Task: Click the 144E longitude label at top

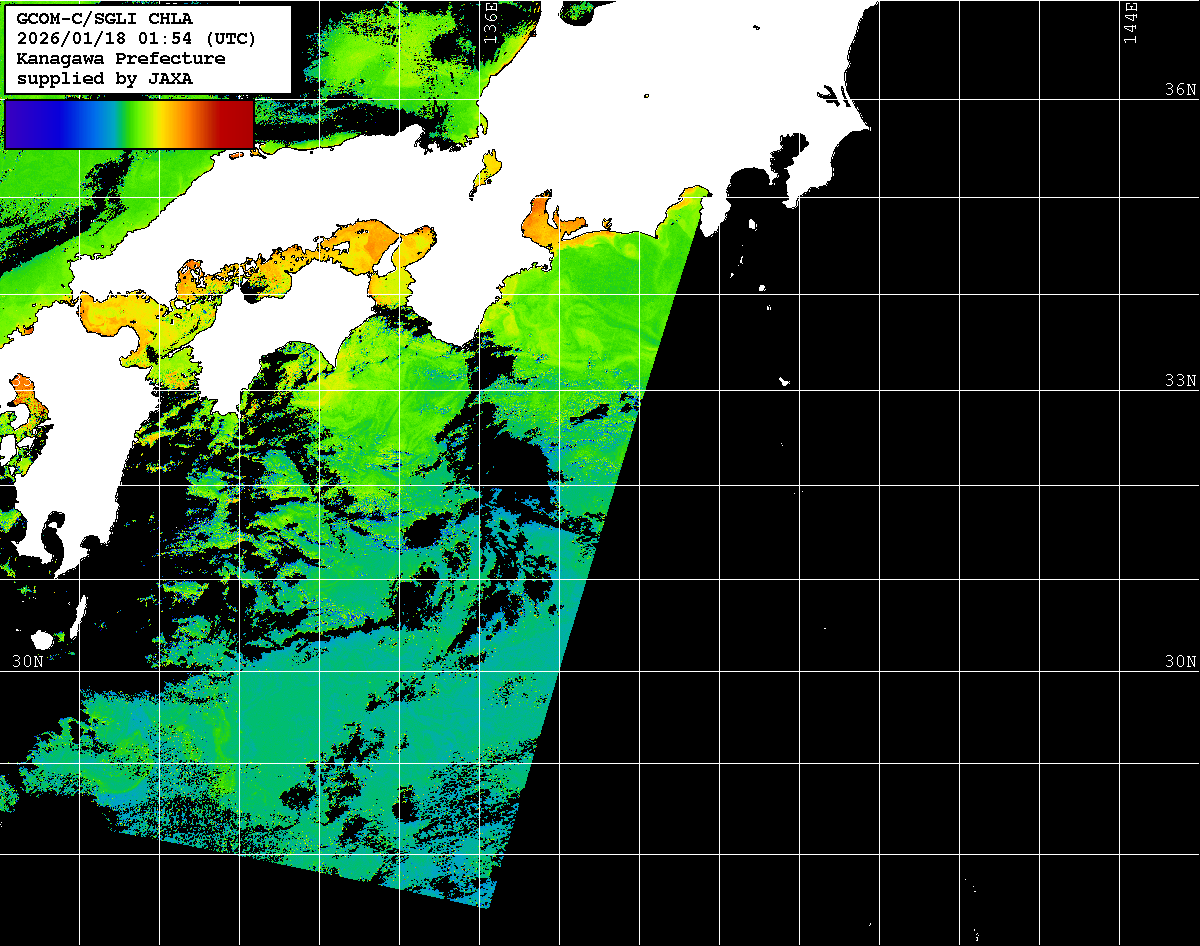Action: point(1130,22)
